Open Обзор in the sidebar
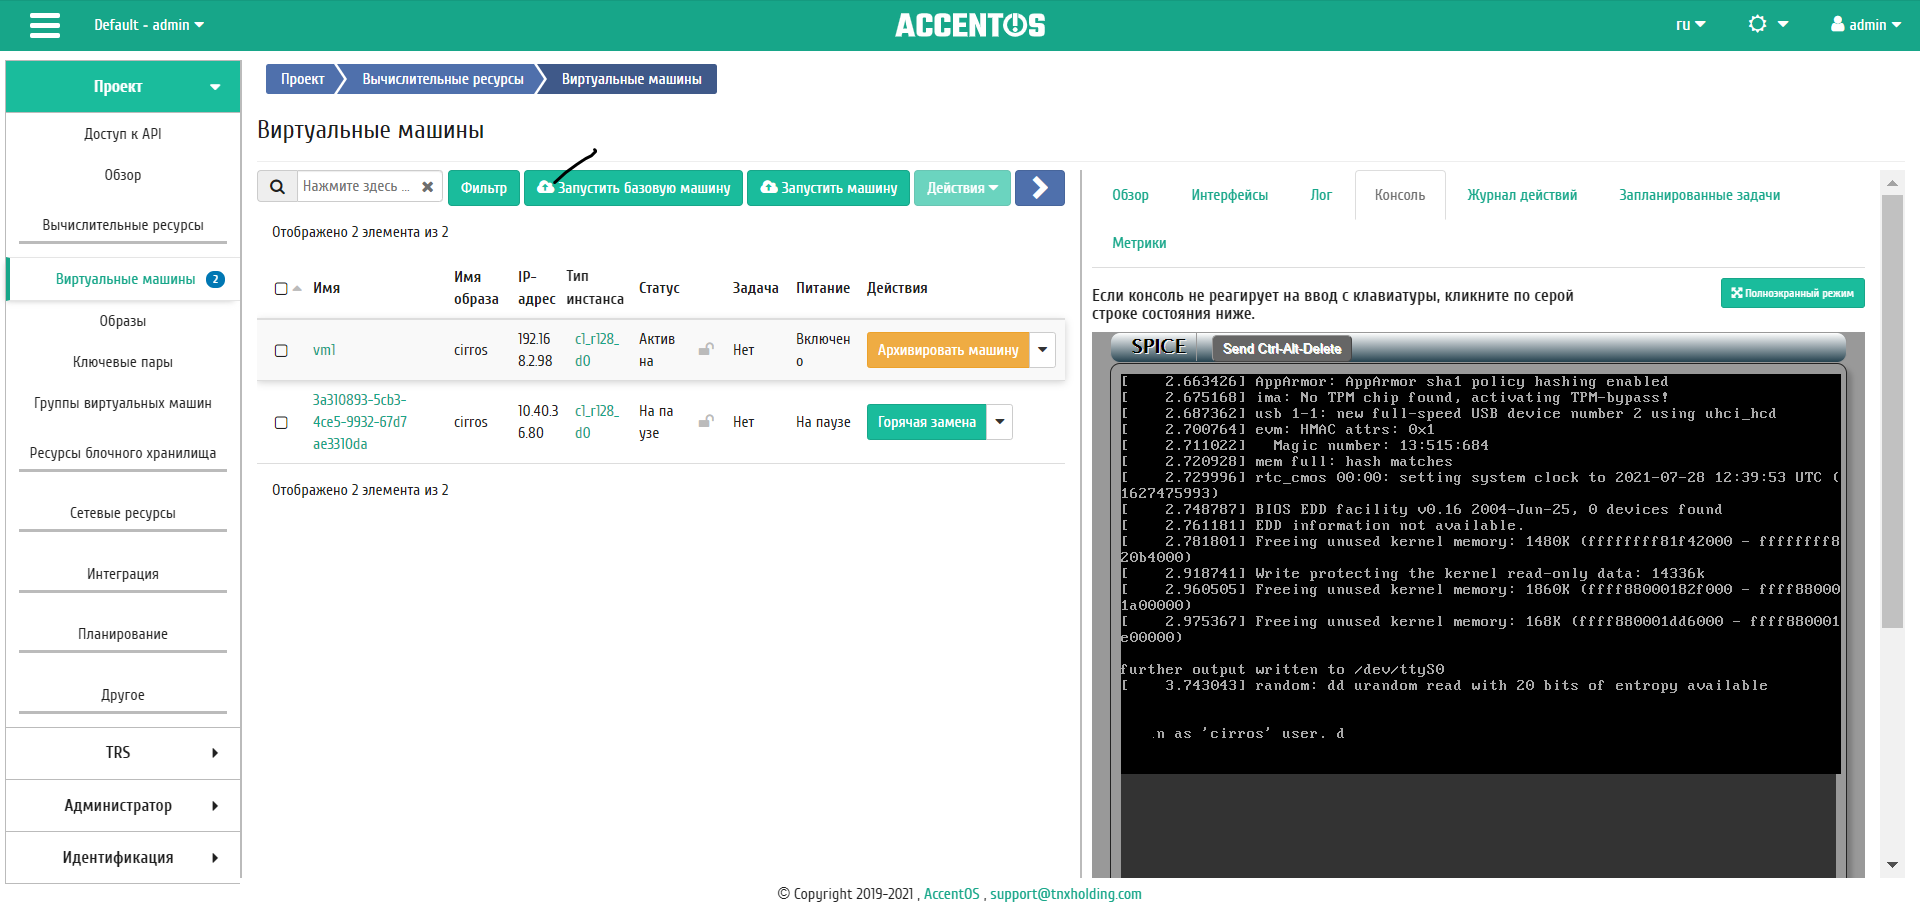The width and height of the screenshot is (1920, 905). (123, 175)
